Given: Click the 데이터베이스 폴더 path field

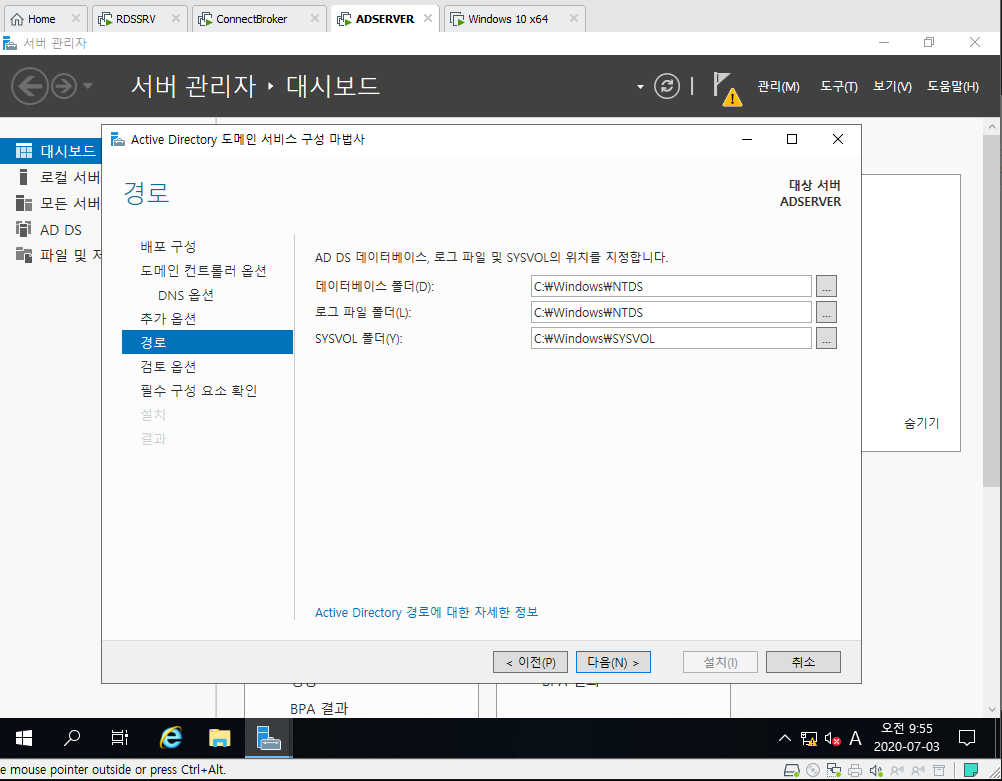Looking at the screenshot, I should [671, 286].
